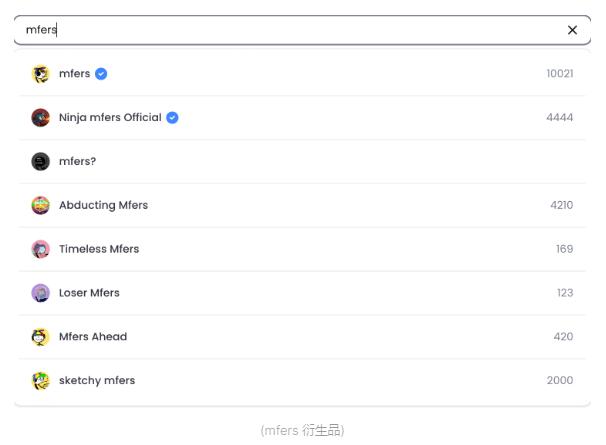Click the mfers? dark avatar icon
Image resolution: width=606 pixels, height=445 pixels.
tap(40, 162)
